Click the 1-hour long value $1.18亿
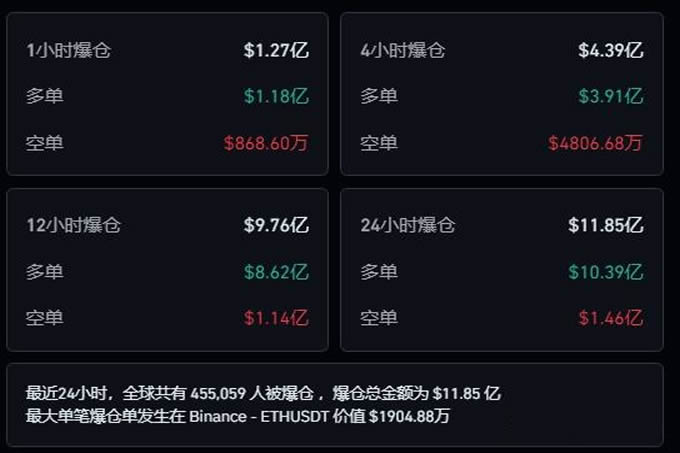This screenshot has width=680, height=453. (276, 96)
